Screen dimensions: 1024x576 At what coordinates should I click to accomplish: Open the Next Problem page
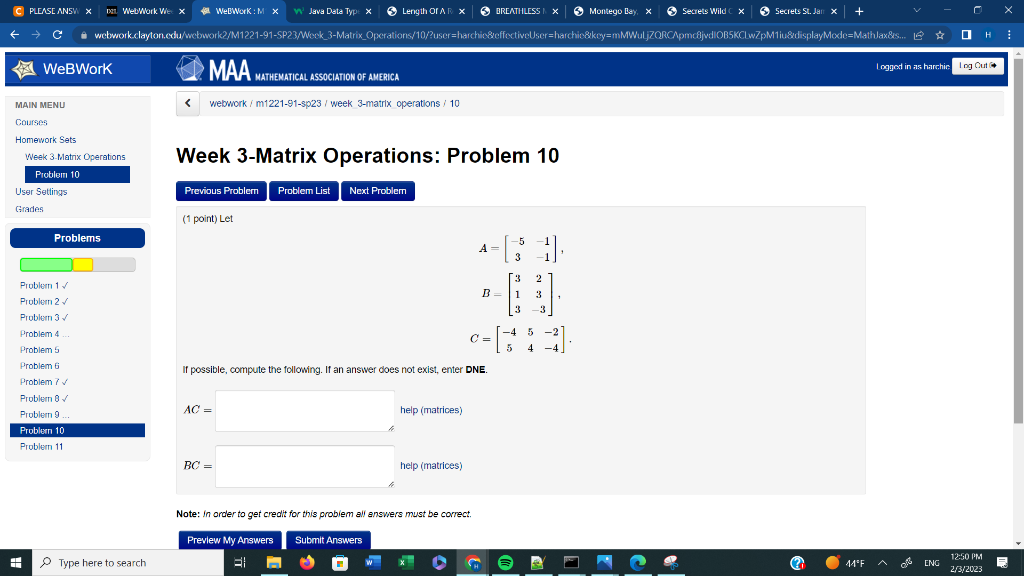tap(377, 191)
